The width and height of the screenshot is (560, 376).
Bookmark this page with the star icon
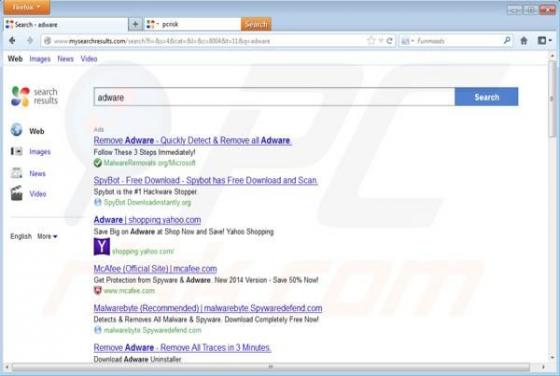pyautogui.click(x=371, y=41)
